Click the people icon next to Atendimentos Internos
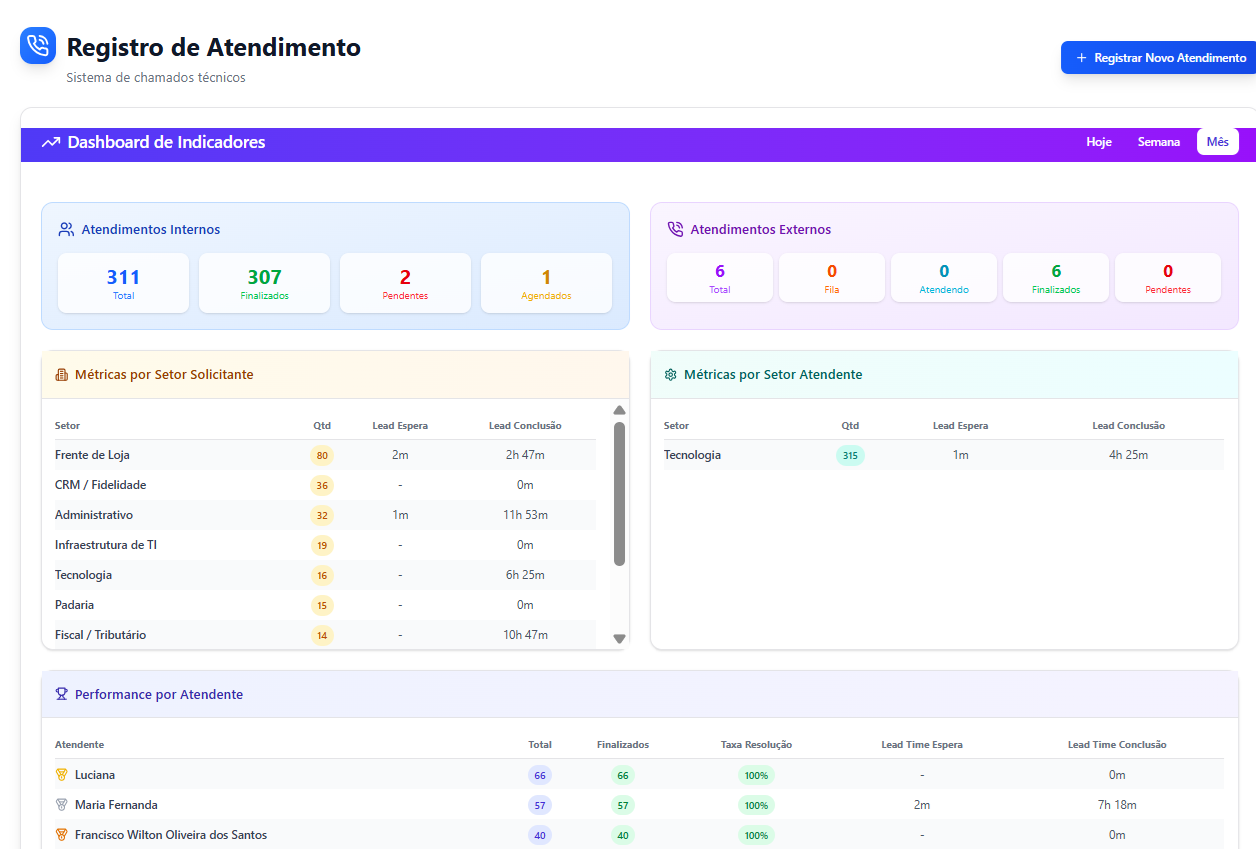The height and width of the screenshot is (849, 1256). click(x=67, y=230)
